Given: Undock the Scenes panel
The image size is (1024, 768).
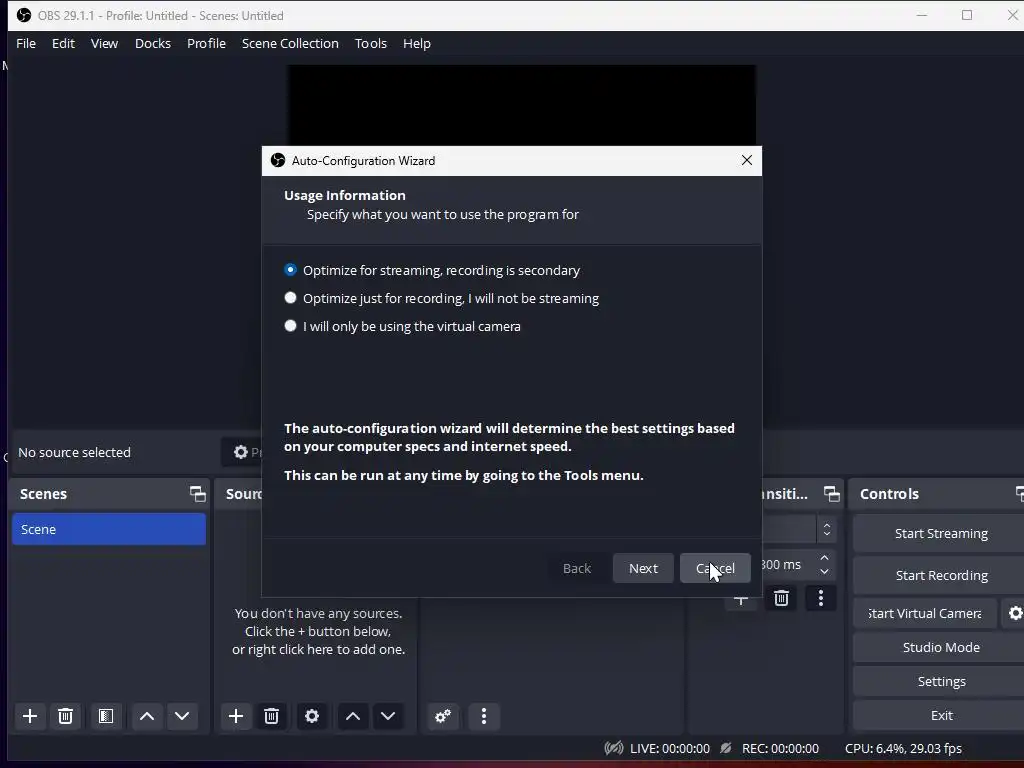Looking at the screenshot, I should coord(197,494).
